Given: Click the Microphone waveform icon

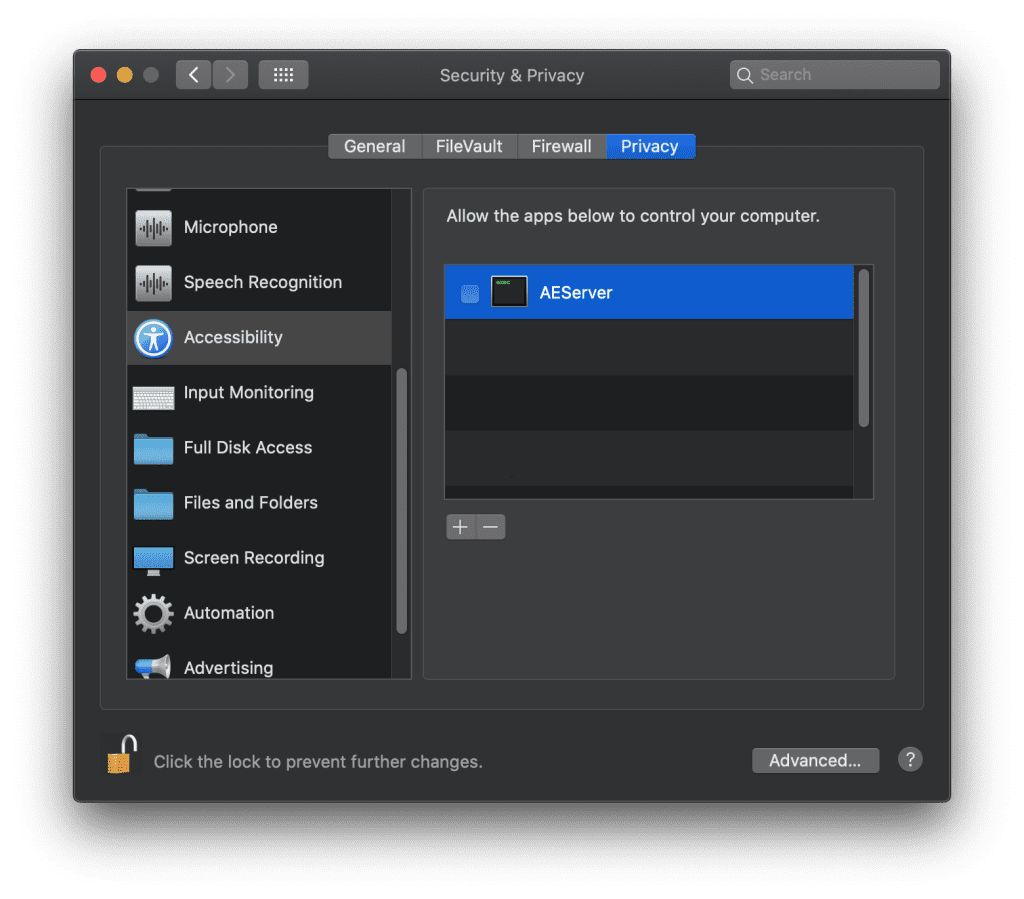Looking at the screenshot, I should (x=153, y=228).
